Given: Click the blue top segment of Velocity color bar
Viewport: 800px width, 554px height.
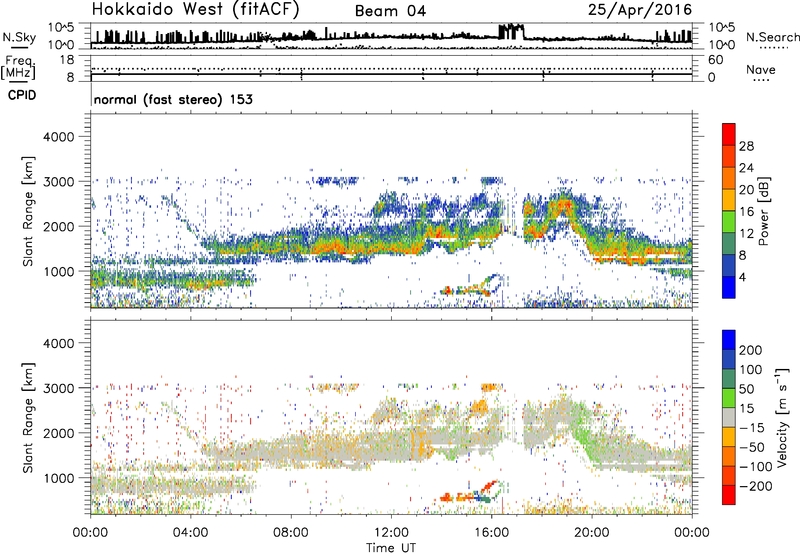Looking at the screenshot, I should (x=729, y=340).
